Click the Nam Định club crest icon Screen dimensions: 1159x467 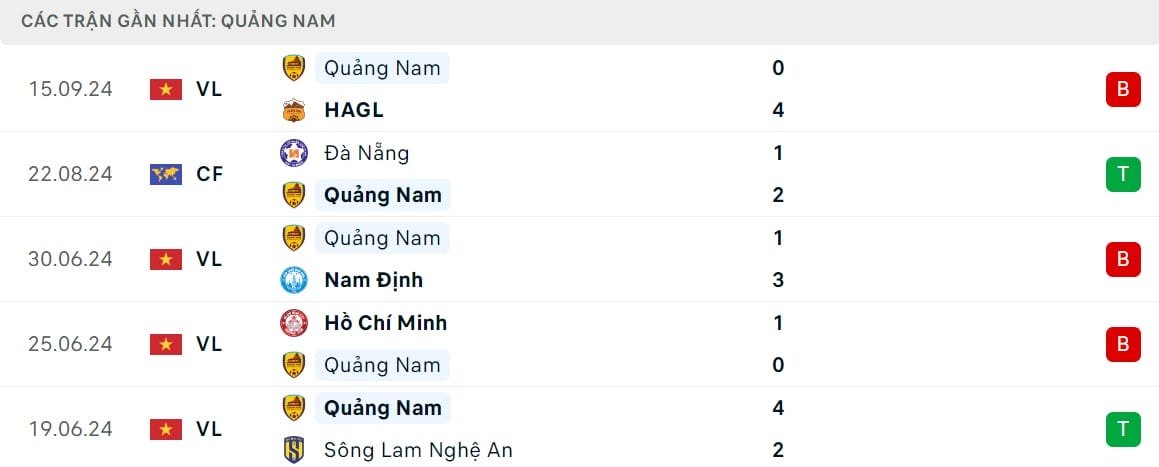point(293,280)
